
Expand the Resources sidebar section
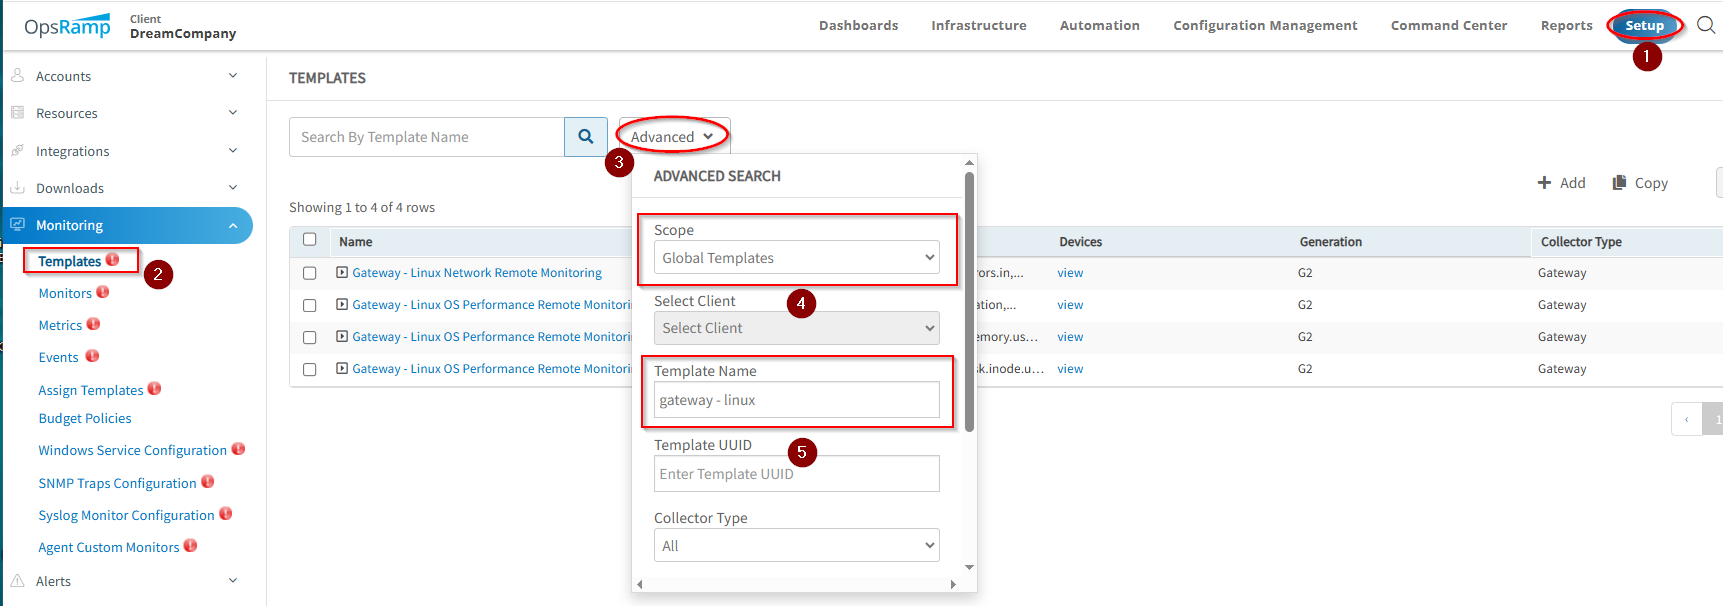(x=233, y=112)
